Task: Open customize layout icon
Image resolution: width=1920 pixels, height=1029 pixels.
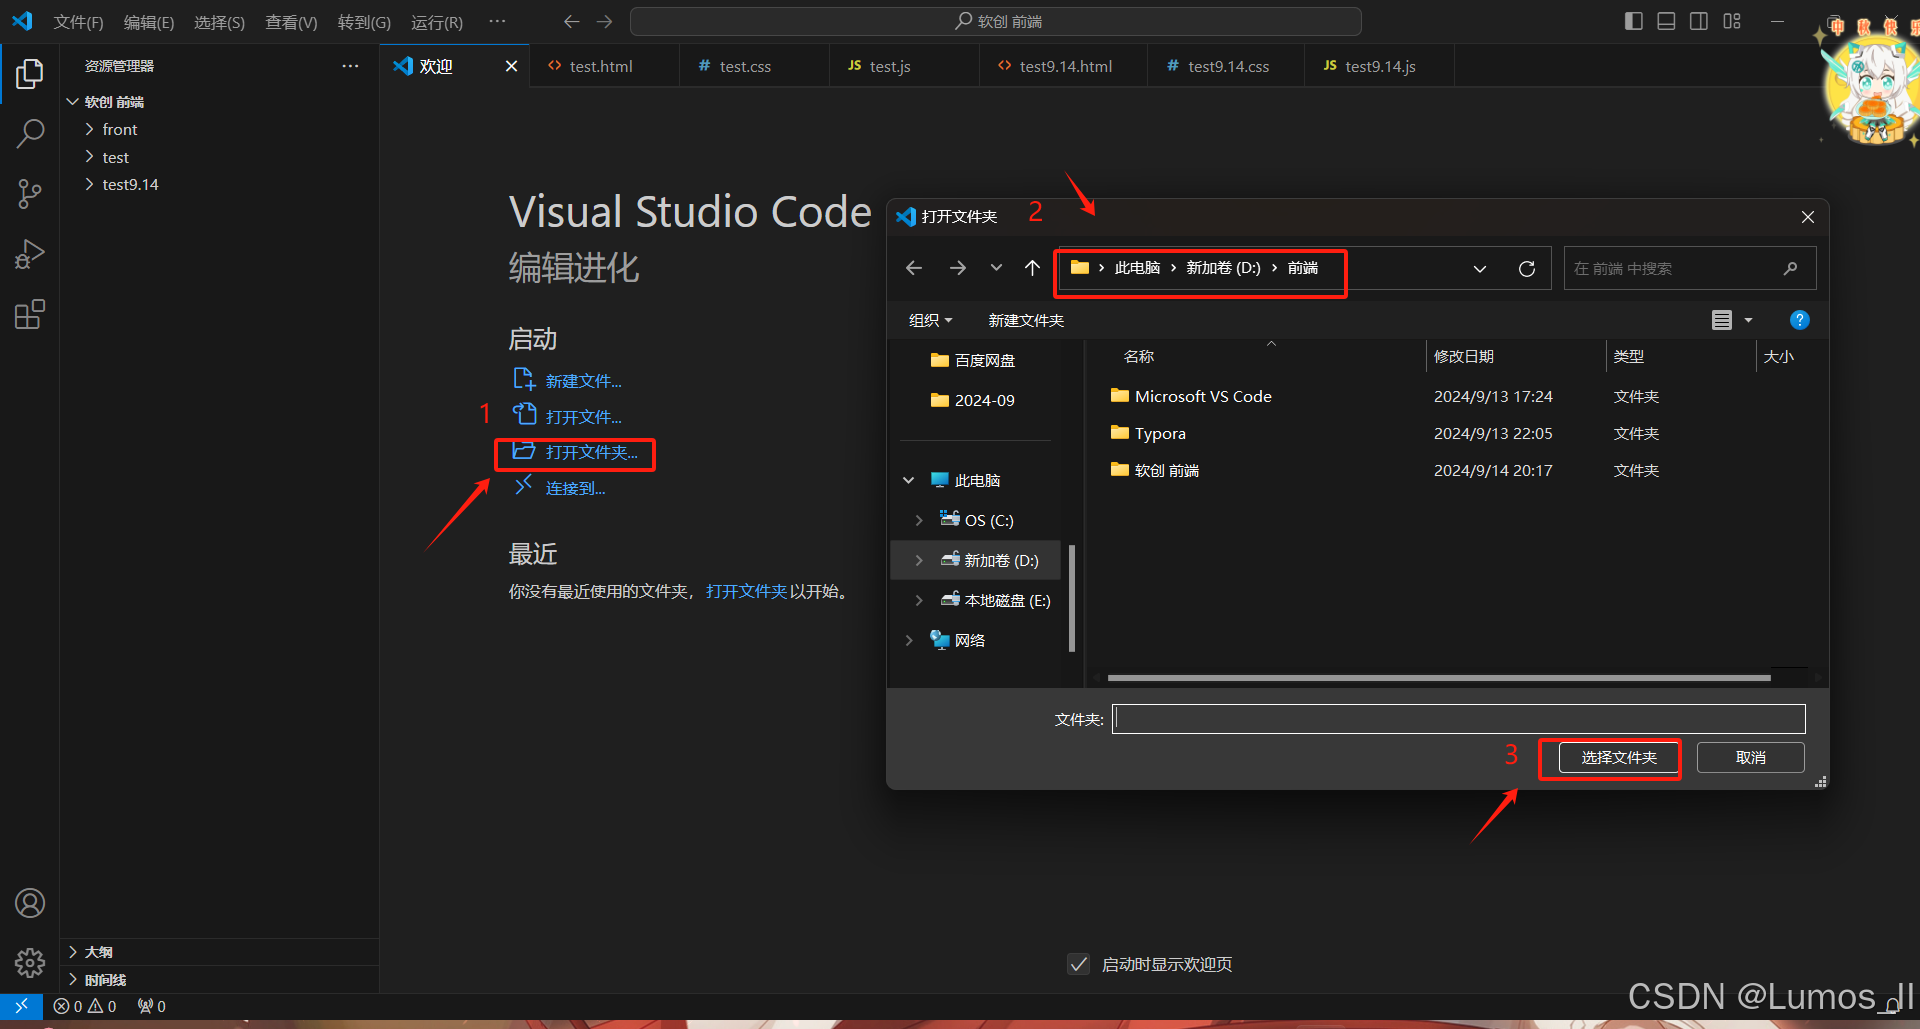Action: pyautogui.click(x=1732, y=21)
